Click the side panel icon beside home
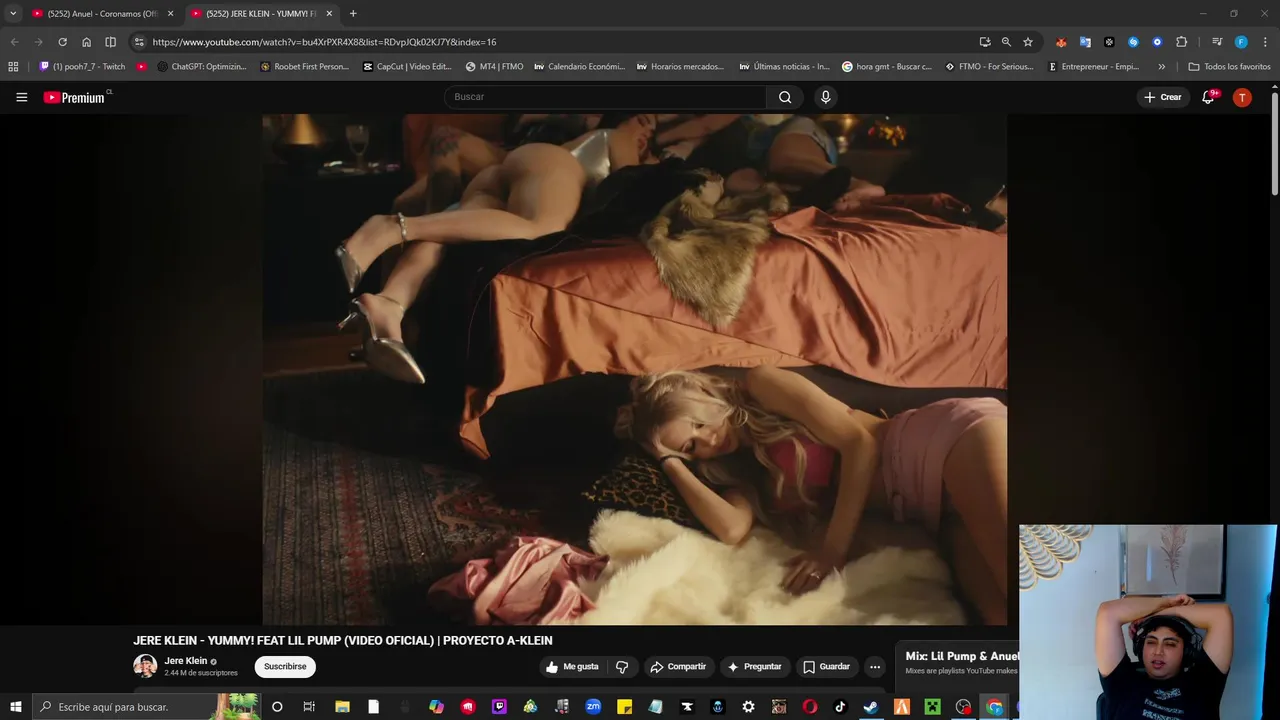This screenshot has height=720, width=1280. [x=110, y=42]
